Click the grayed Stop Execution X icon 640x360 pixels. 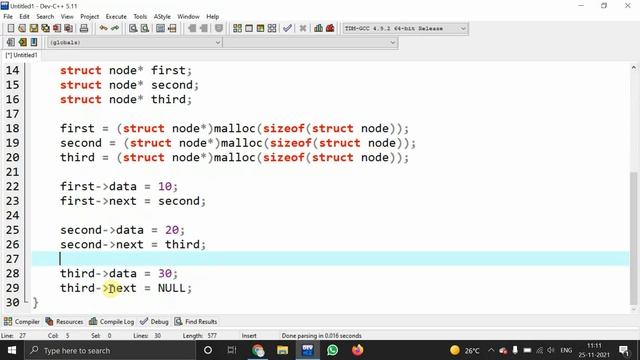[303, 28]
